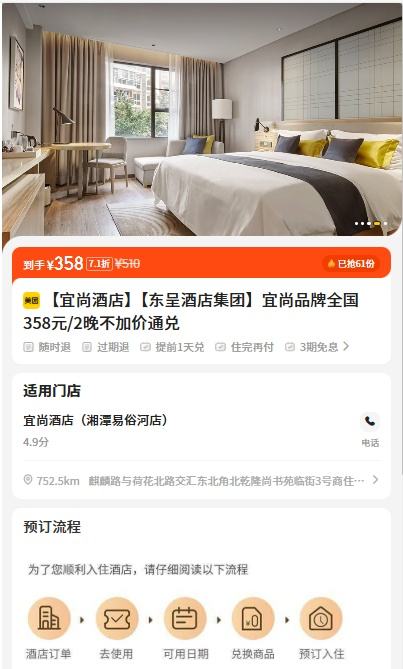The image size is (403, 669).
Task: Open the 随时退 policy tag
Action: click(47, 347)
